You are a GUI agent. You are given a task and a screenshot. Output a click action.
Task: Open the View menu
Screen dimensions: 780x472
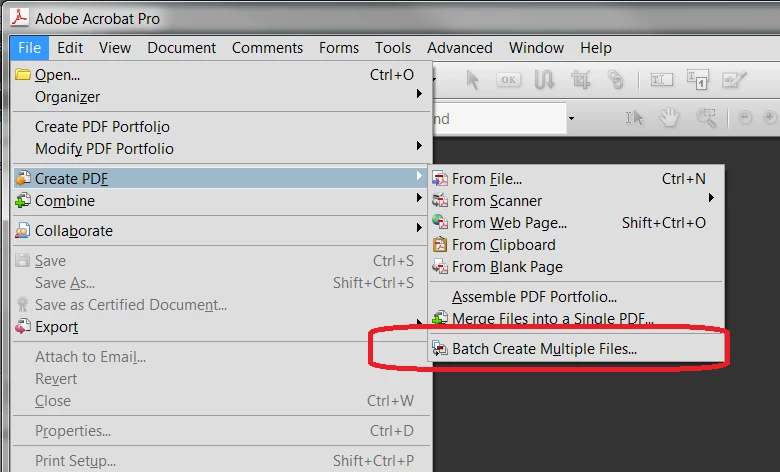click(x=115, y=48)
